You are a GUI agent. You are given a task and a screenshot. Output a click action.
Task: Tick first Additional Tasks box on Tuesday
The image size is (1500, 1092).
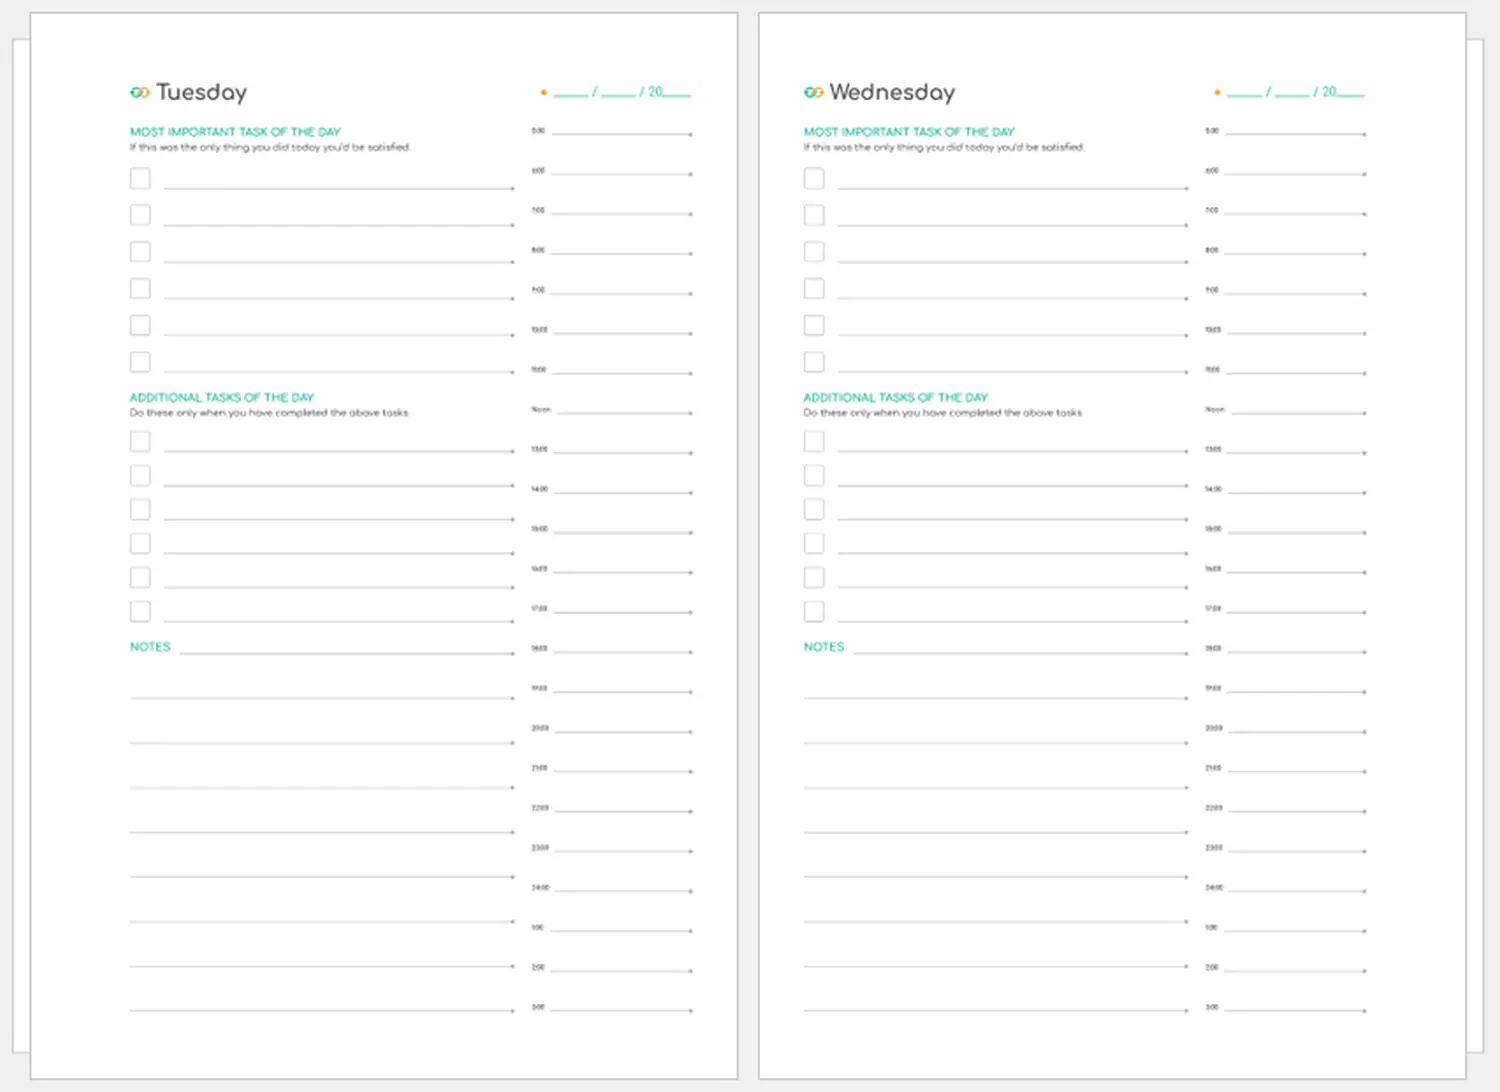click(140, 441)
